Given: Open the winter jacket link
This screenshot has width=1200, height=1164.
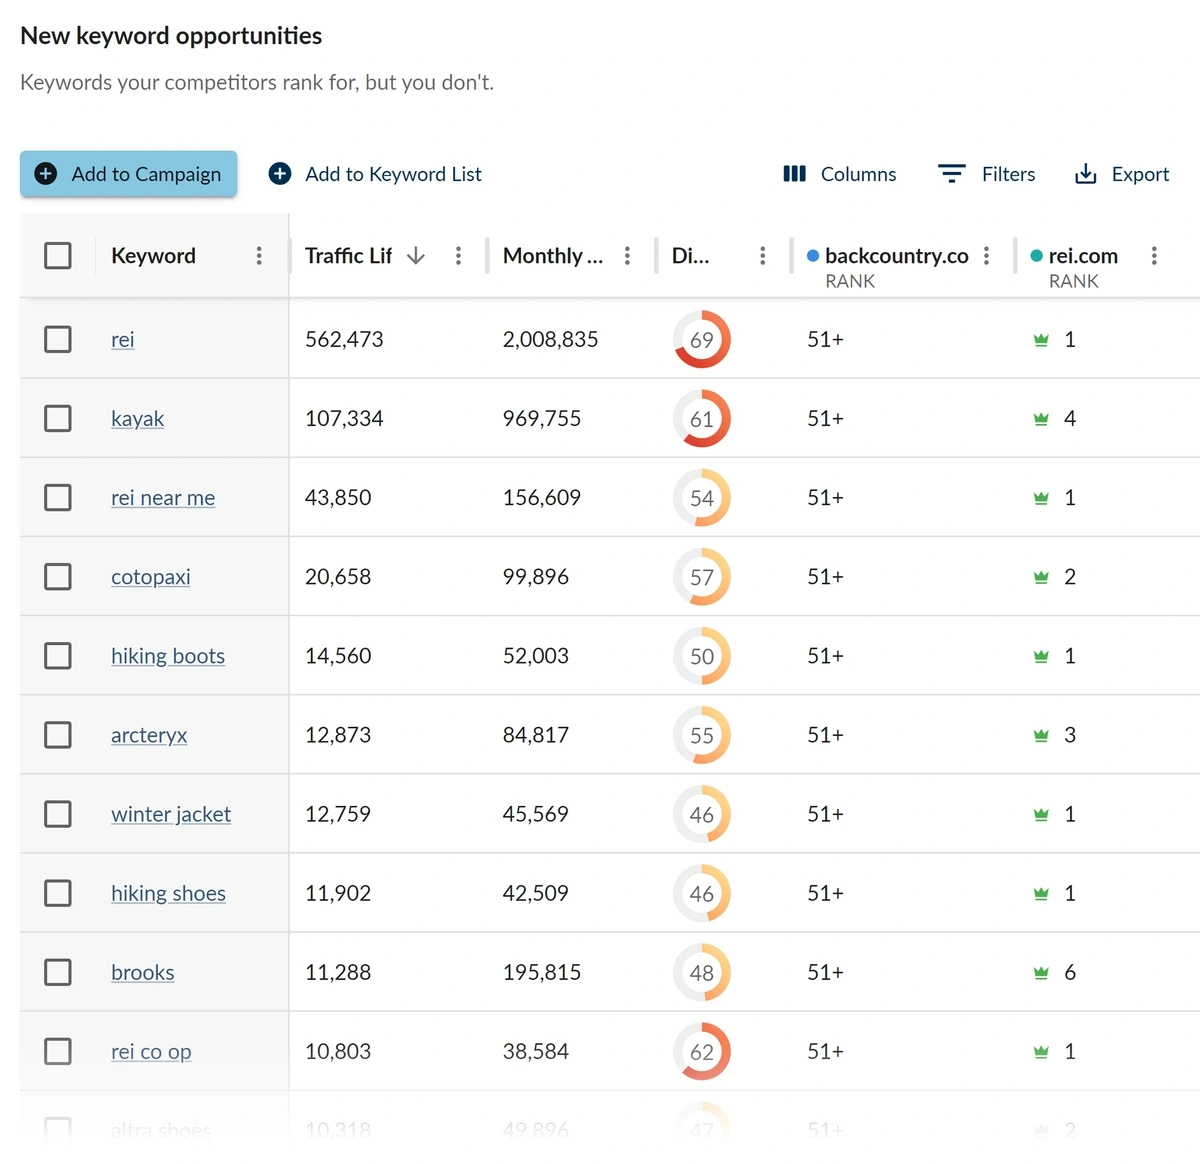Looking at the screenshot, I should [171, 814].
